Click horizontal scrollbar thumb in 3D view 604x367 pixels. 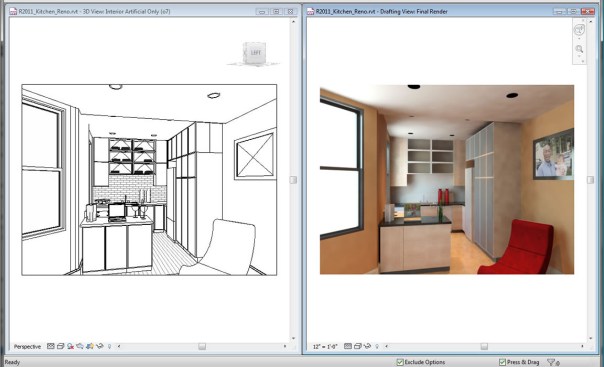202,347
